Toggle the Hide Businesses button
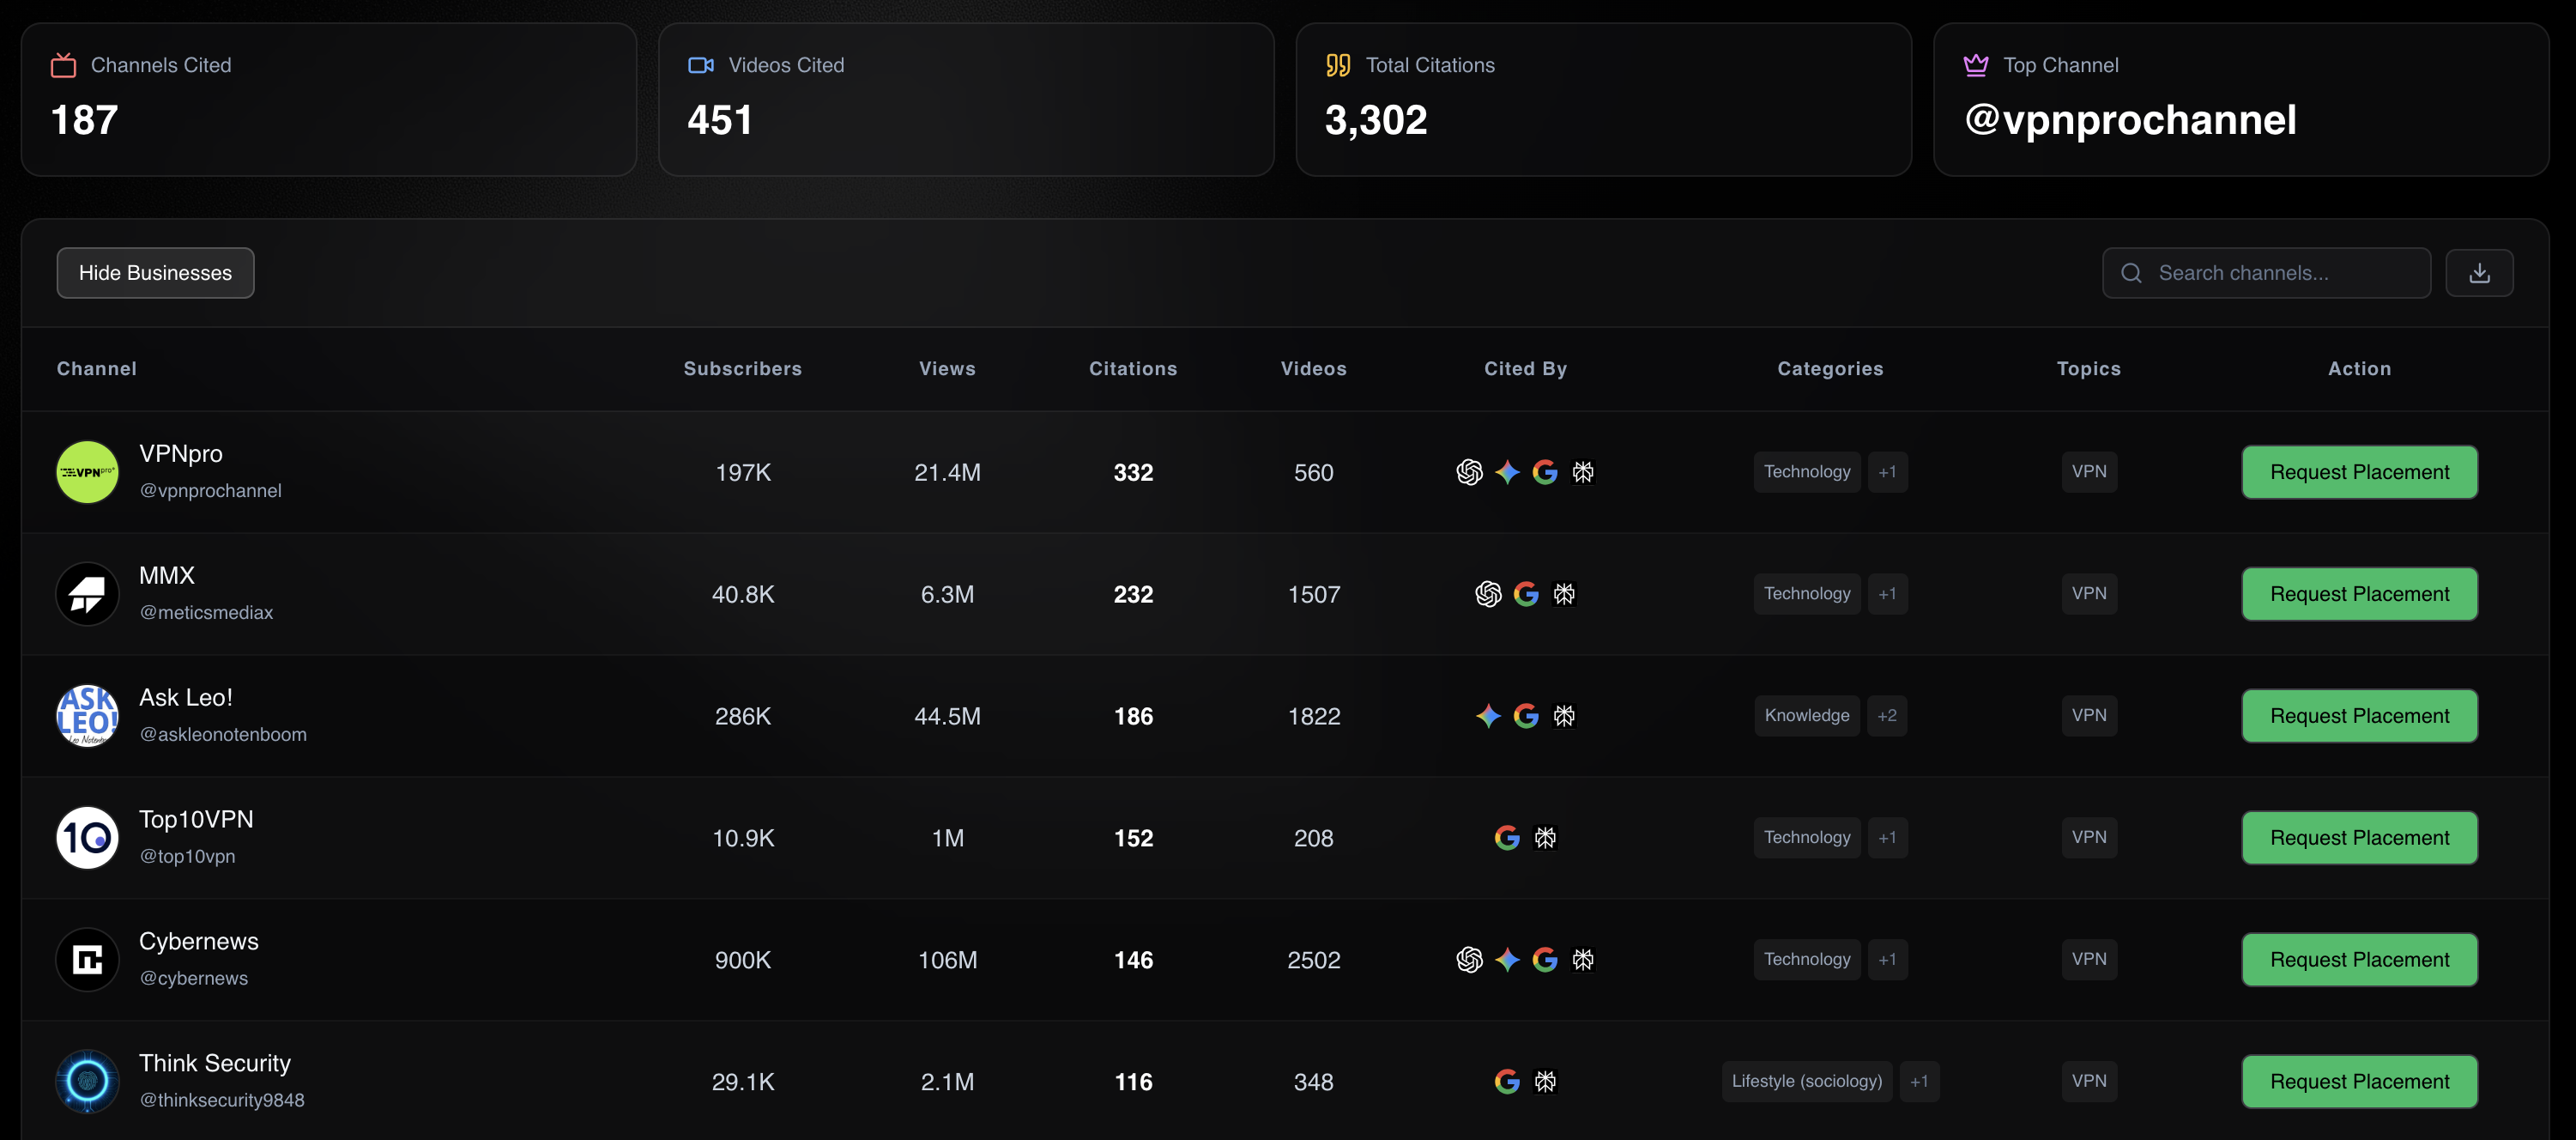 pyautogui.click(x=155, y=273)
